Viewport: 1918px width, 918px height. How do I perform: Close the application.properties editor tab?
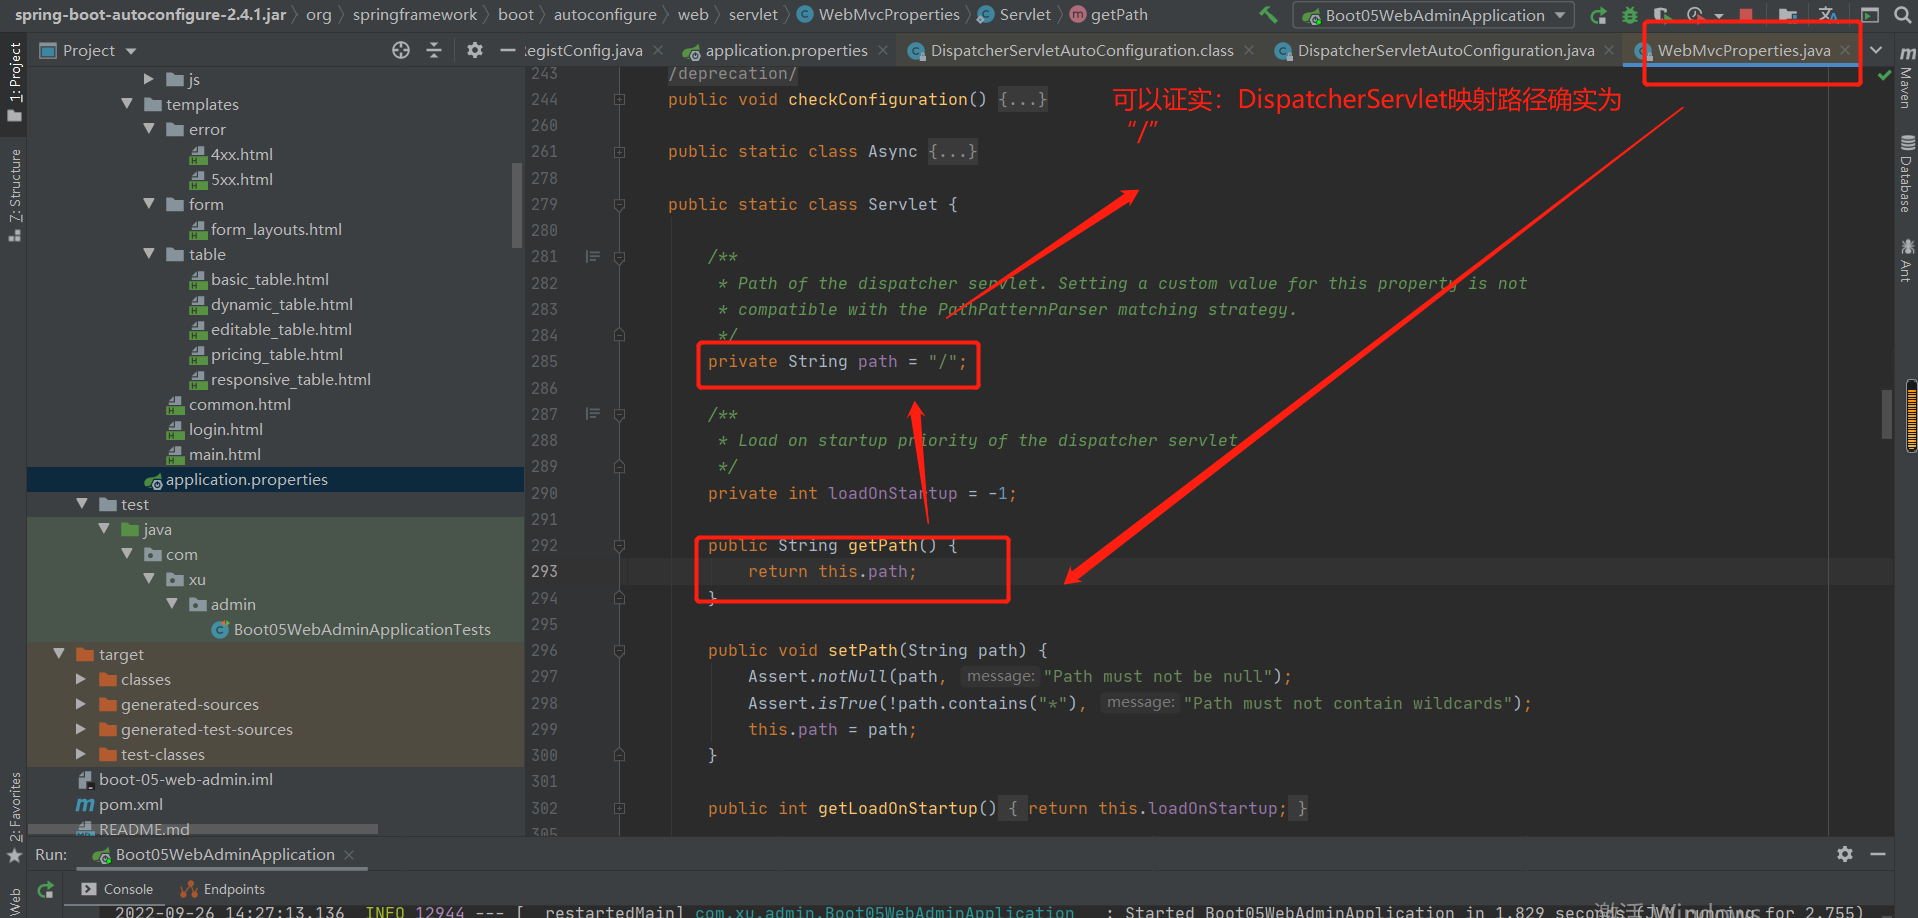coord(882,50)
